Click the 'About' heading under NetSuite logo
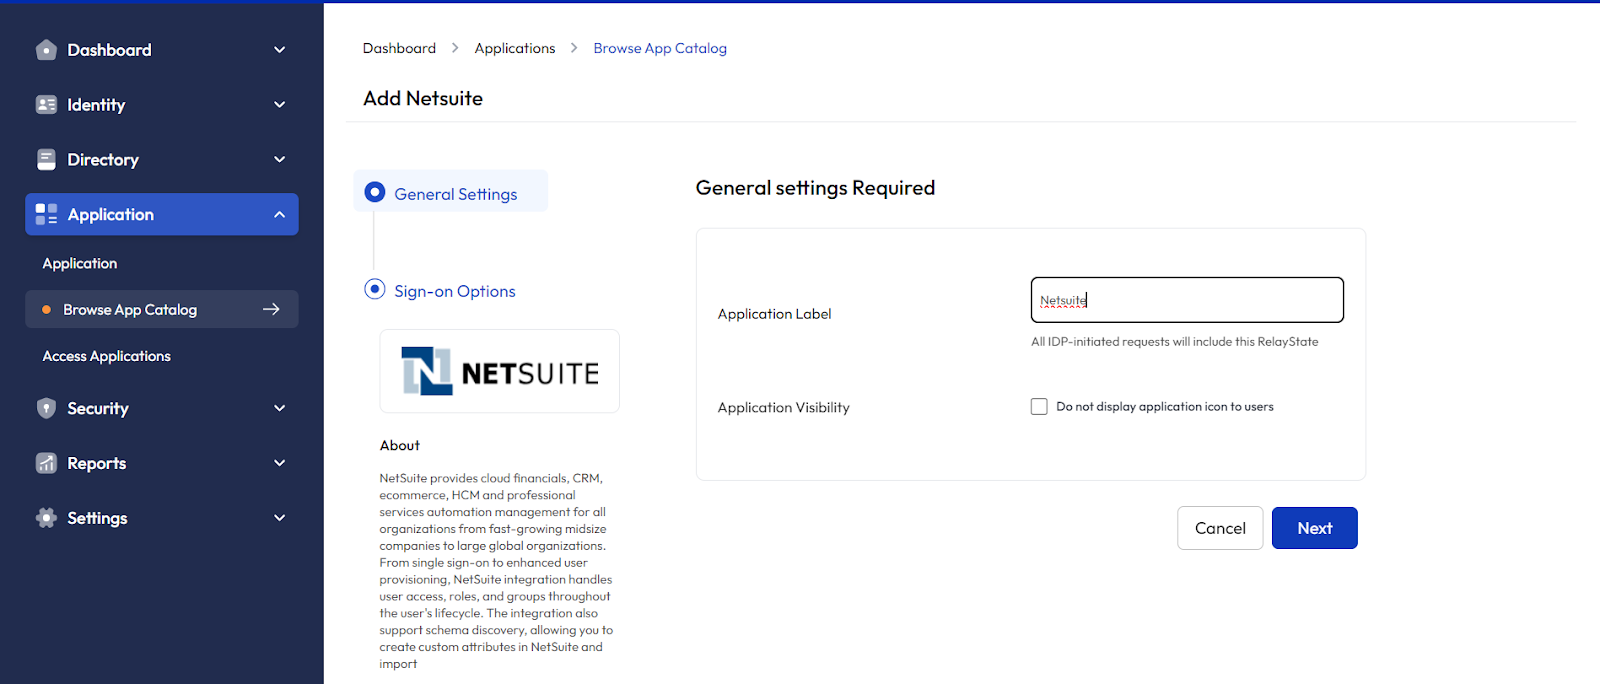The image size is (1600, 684). (x=400, y=446)
